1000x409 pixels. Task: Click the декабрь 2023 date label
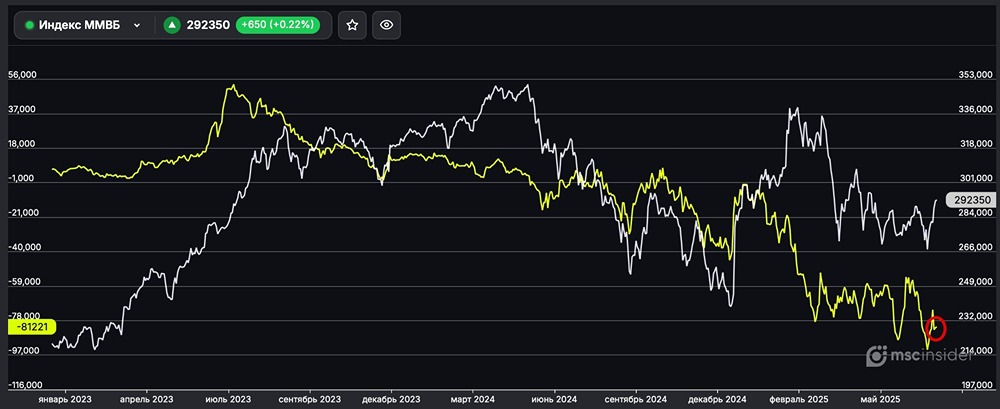pyautogui.click(x=390, y=399)
